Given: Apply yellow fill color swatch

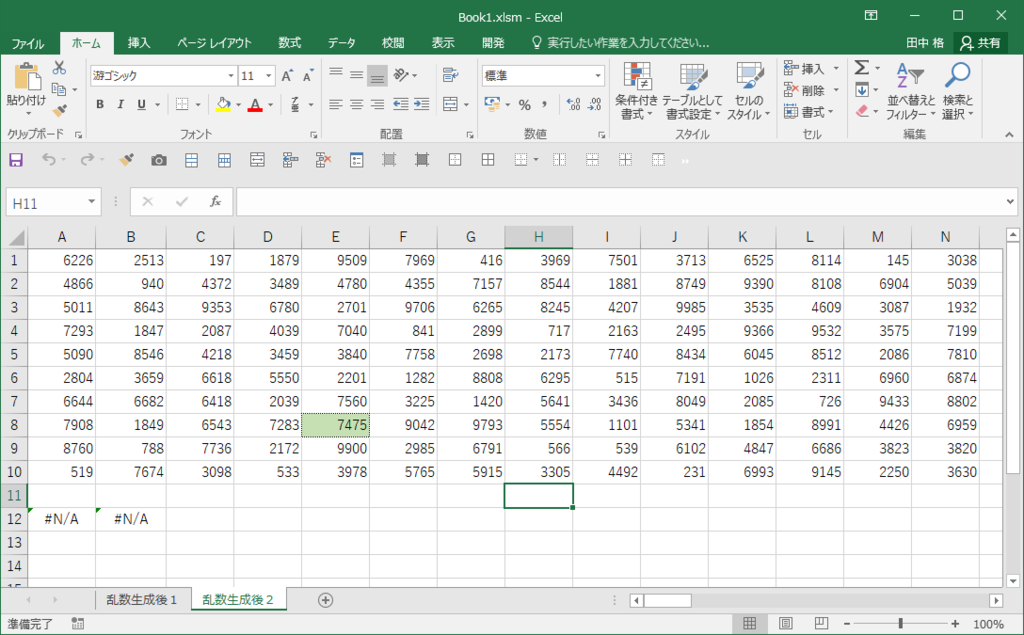Looking at the screenshot, I should pos(223,105).
